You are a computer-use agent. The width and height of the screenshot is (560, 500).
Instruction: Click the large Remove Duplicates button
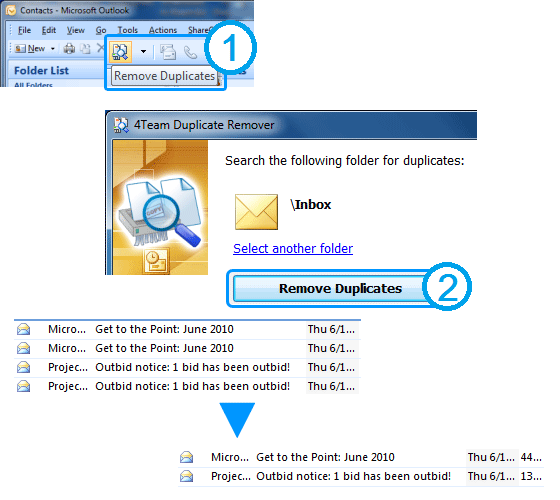pyautogui.click(x=330, y=289)
